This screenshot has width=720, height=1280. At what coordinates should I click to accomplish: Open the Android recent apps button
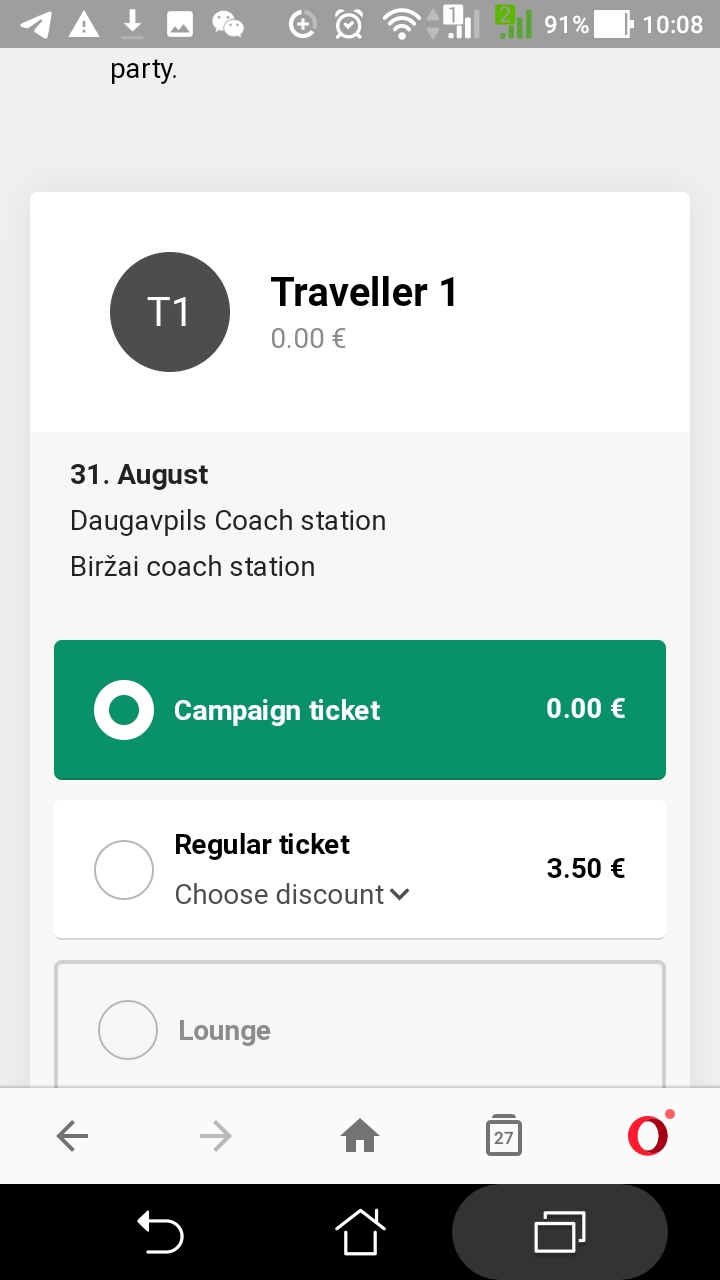560,1231
